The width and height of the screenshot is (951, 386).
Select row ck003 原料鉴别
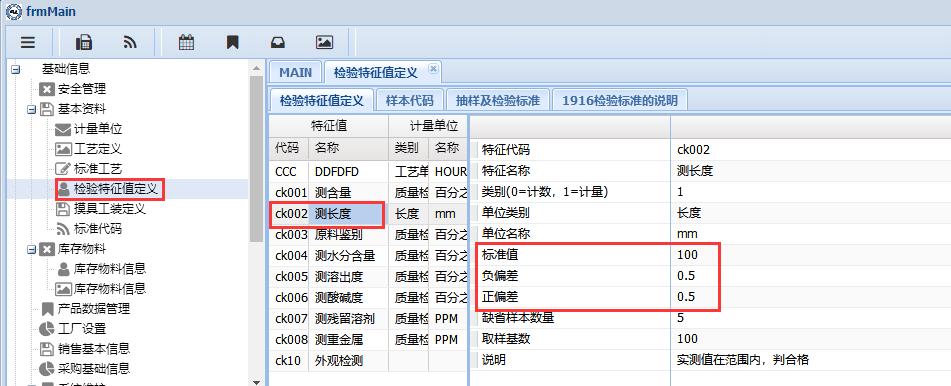tap(368, 235)
